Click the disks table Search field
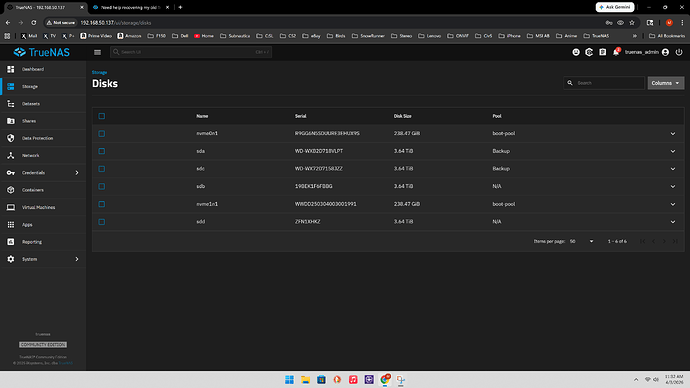This screenshot has height=388, width=690. [x=604, y=83]
